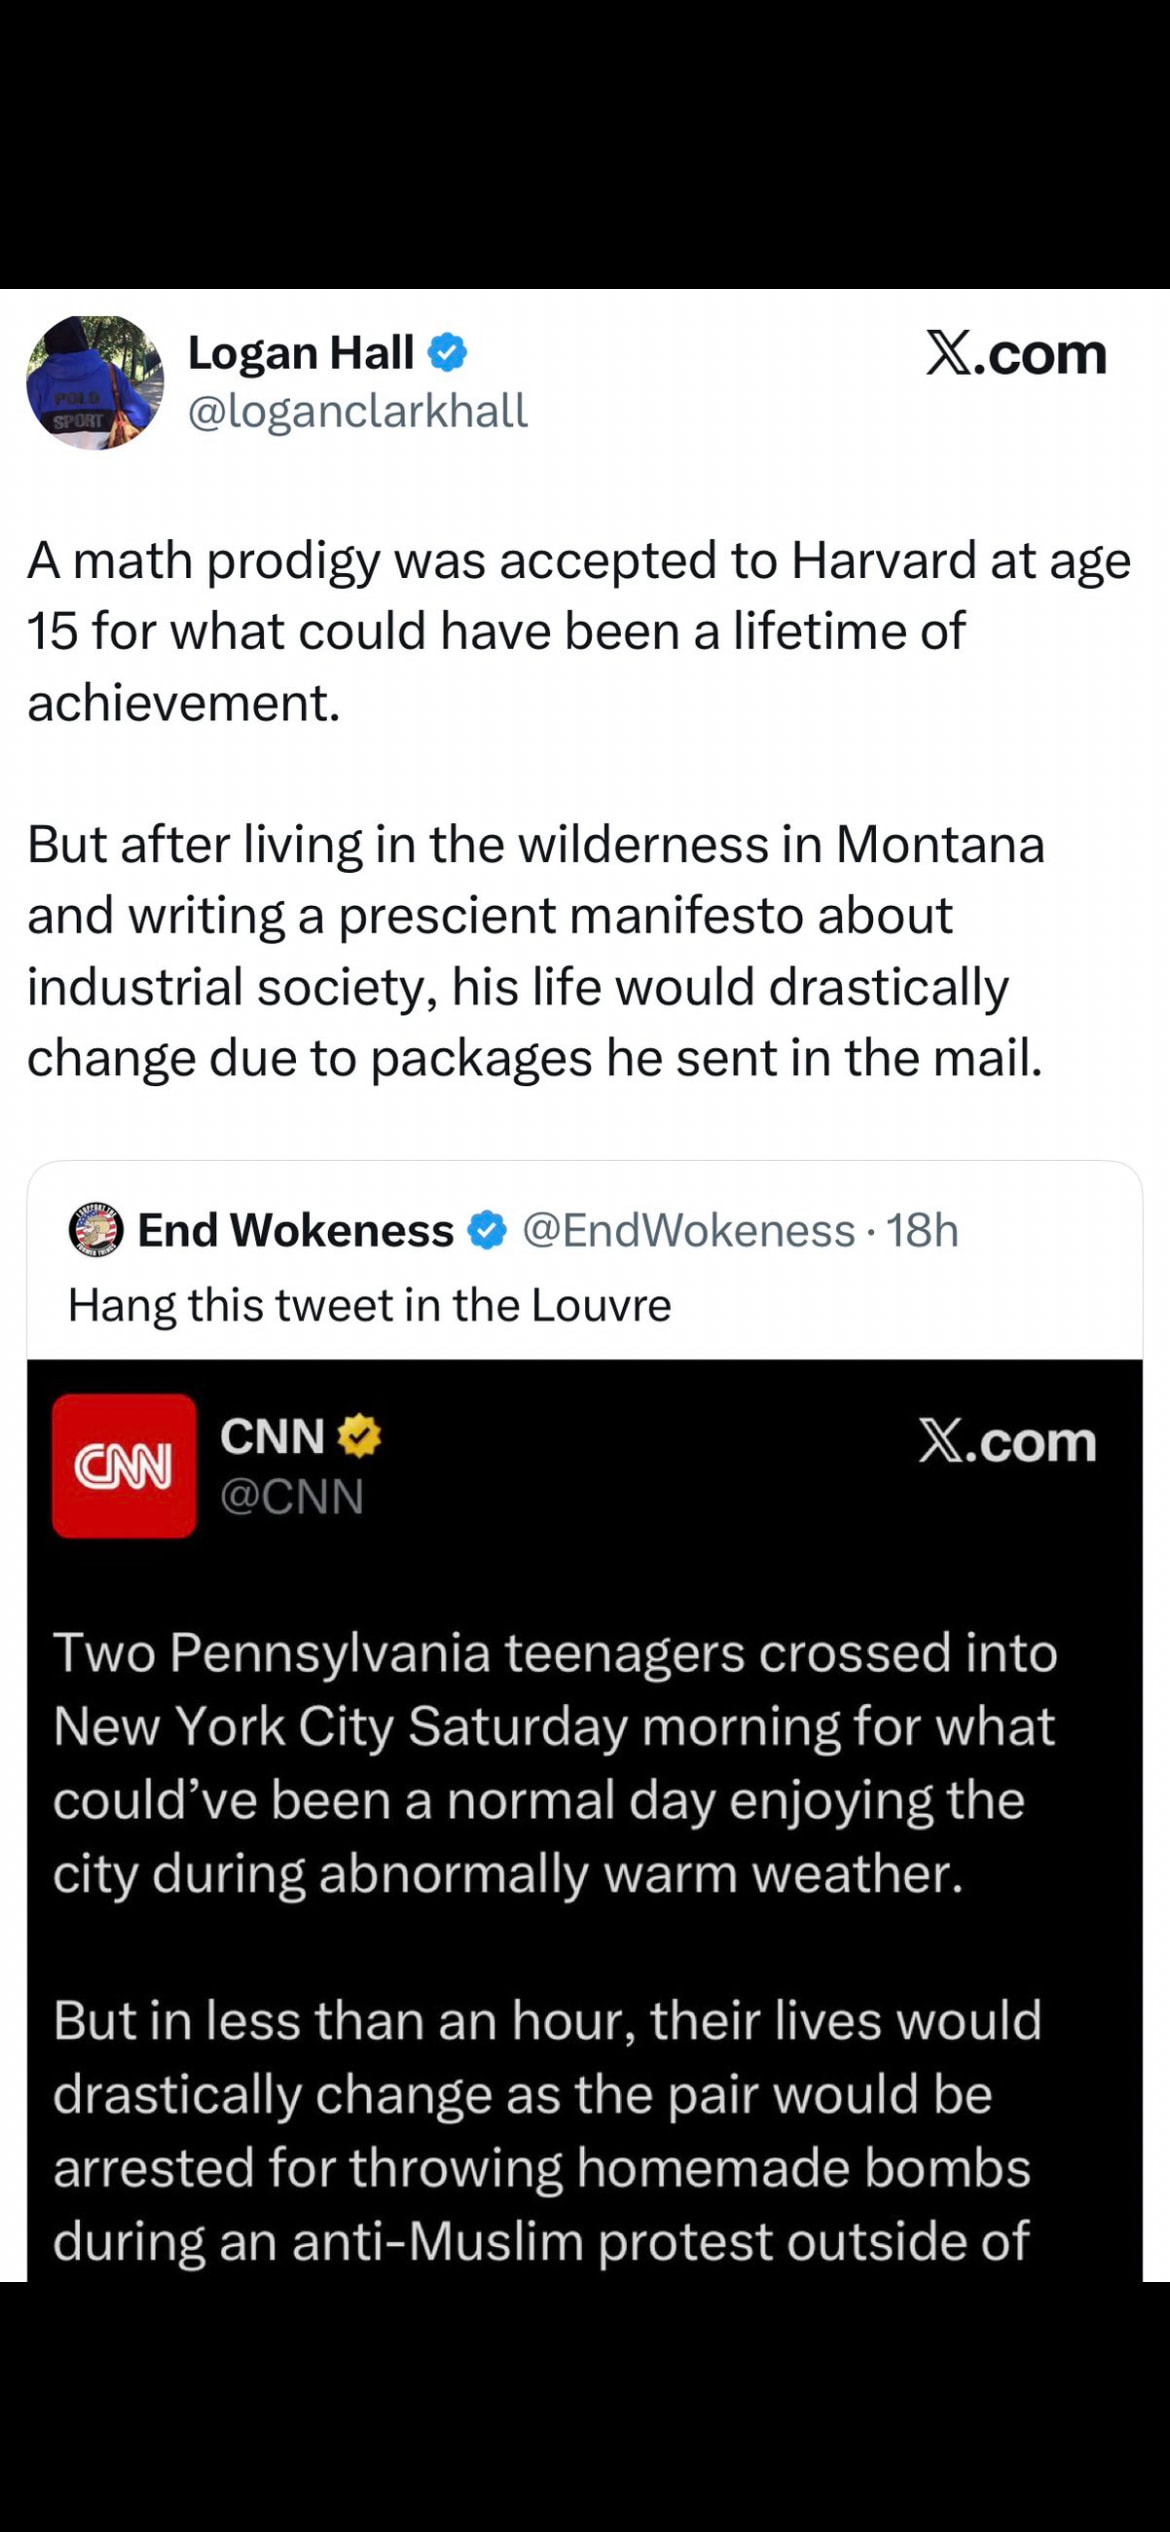Open End Wokeness's round profile picture
The height and width of the screenshot is (2532, 1170).
pos(96,1229)
